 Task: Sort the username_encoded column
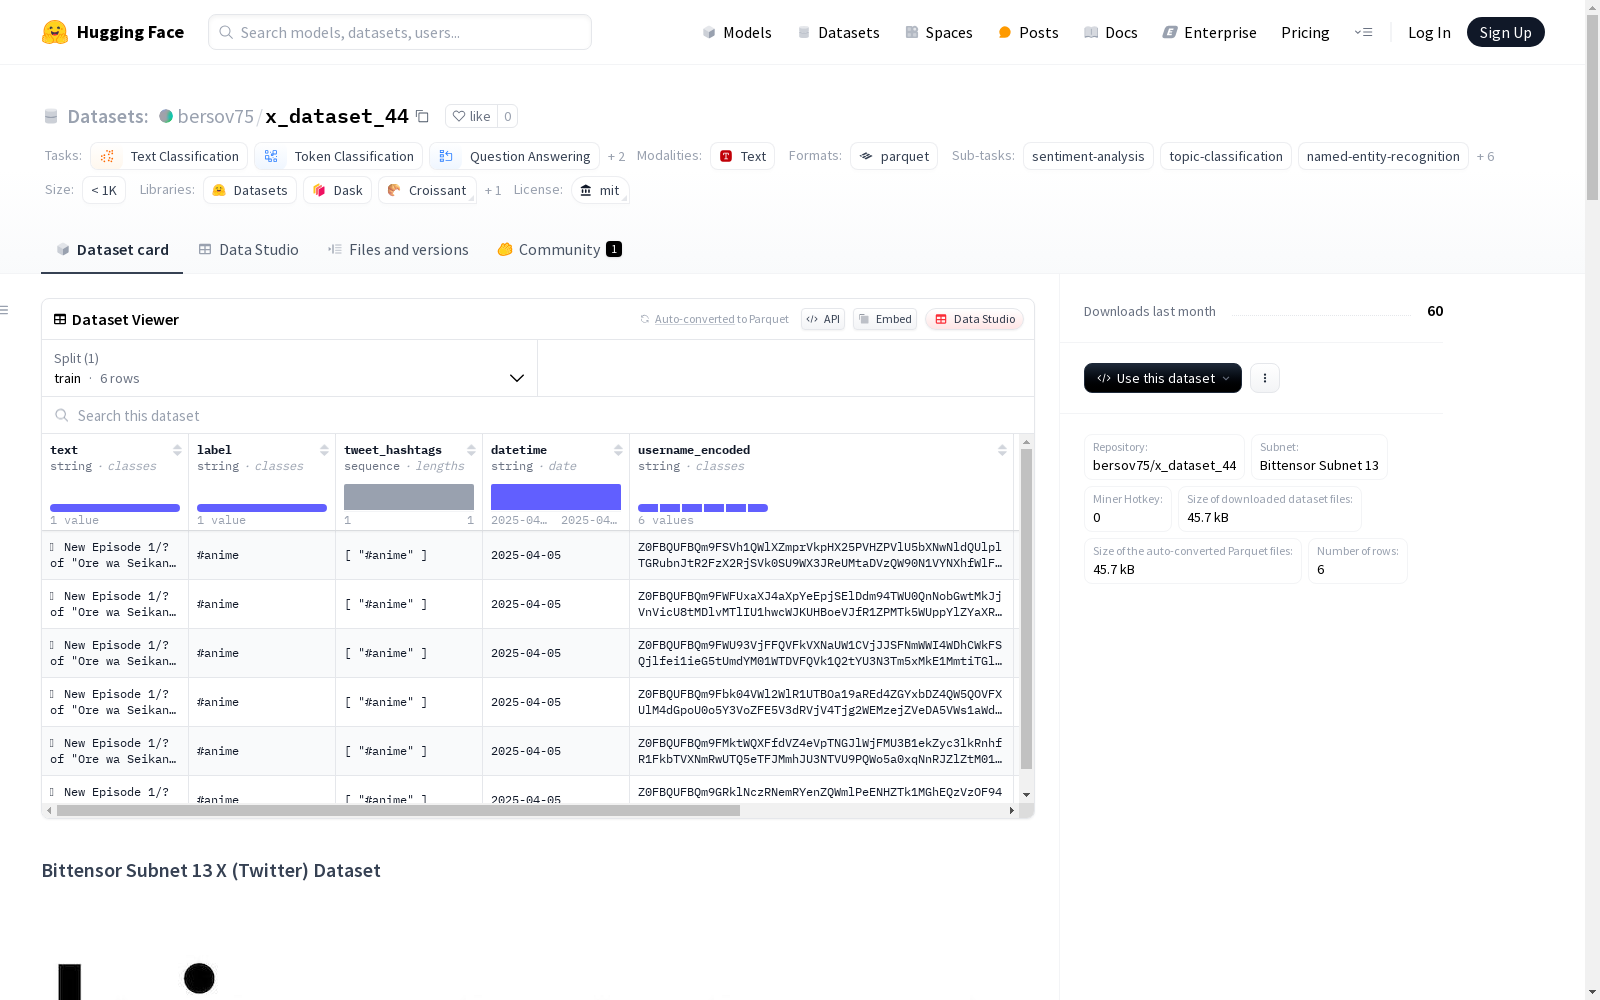(x=1002, y=450)
